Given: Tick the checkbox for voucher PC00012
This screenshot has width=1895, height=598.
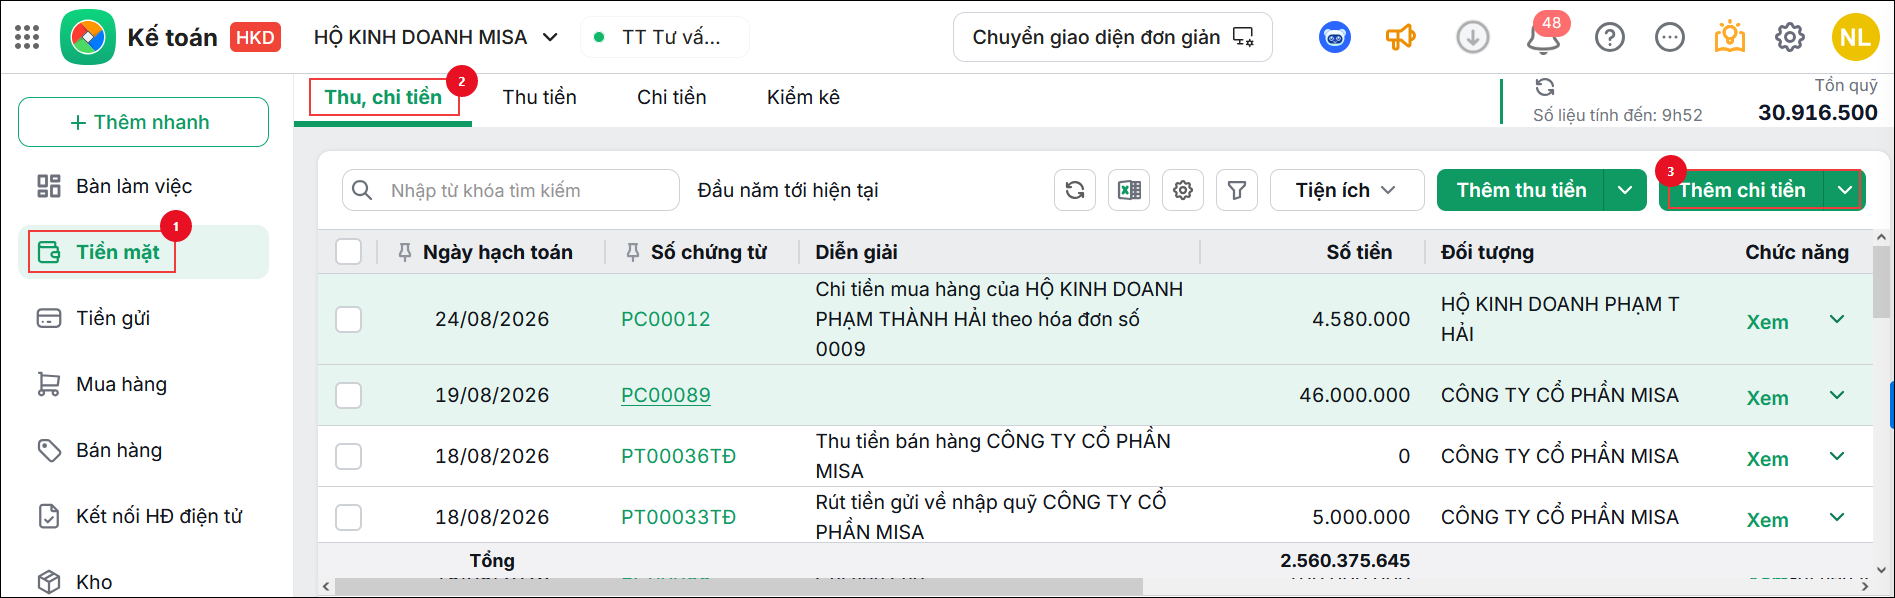Looking at the screenshot, I should [x=348, y=319].
